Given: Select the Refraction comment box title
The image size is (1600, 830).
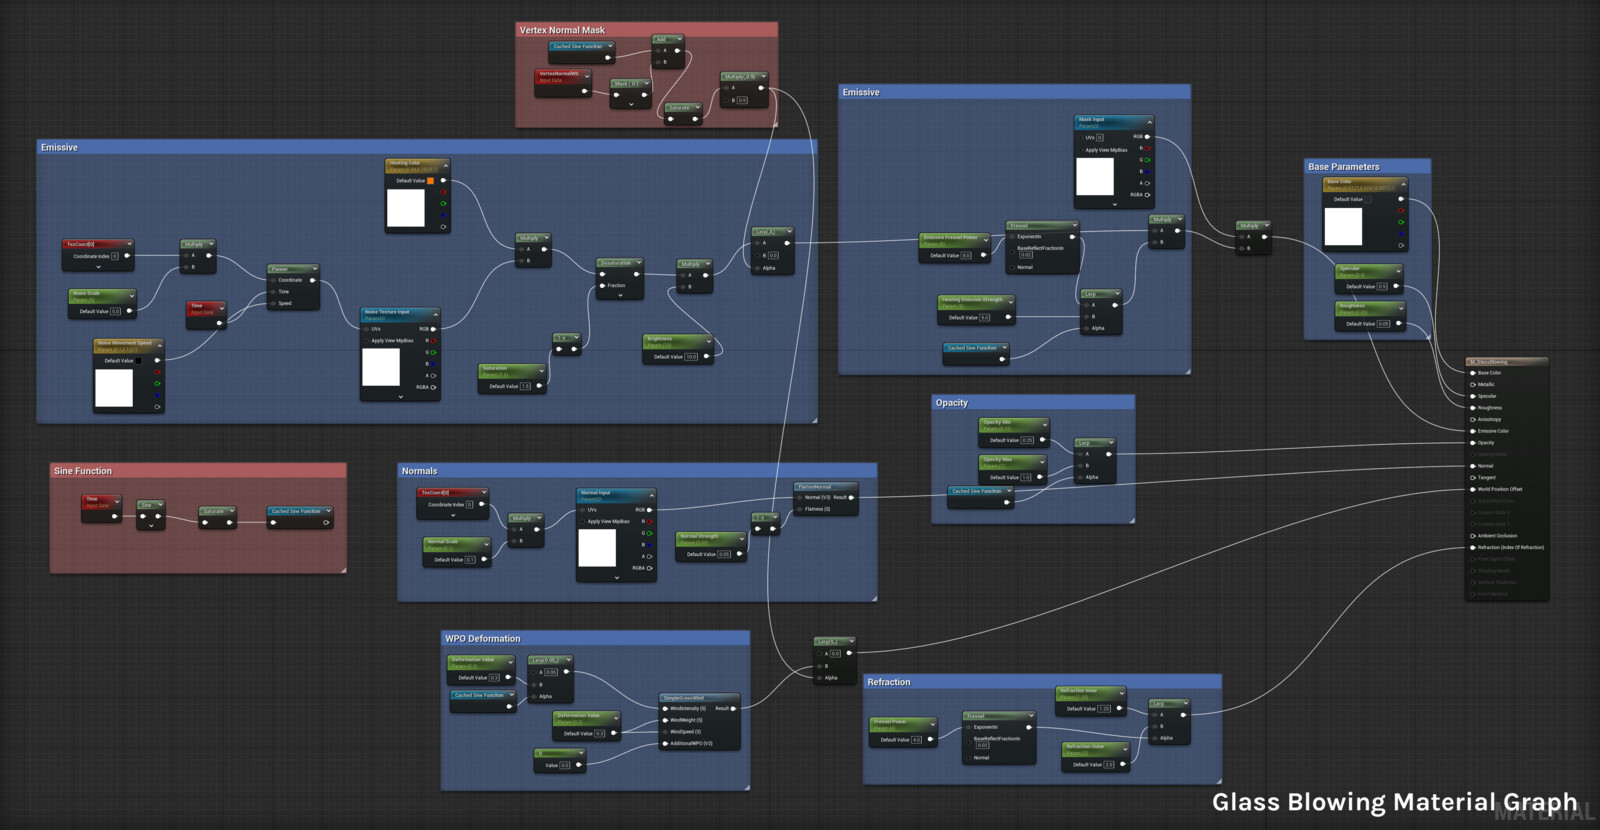Looking at the screenshot, I should 889,682.
